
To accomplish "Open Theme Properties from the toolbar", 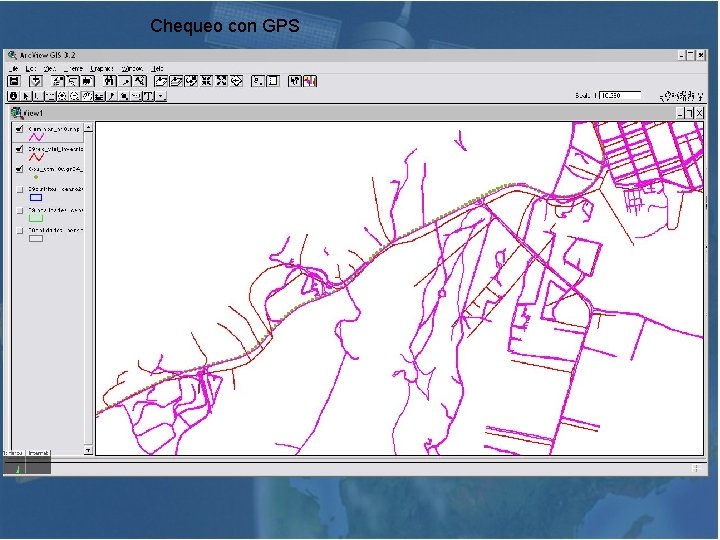I will click(x=58, y=81).
